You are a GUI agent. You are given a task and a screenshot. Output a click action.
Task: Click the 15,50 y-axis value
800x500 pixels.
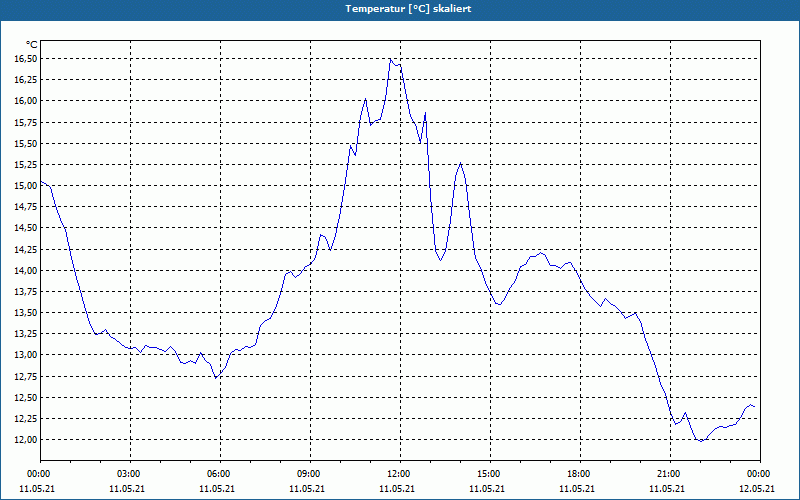26,143
